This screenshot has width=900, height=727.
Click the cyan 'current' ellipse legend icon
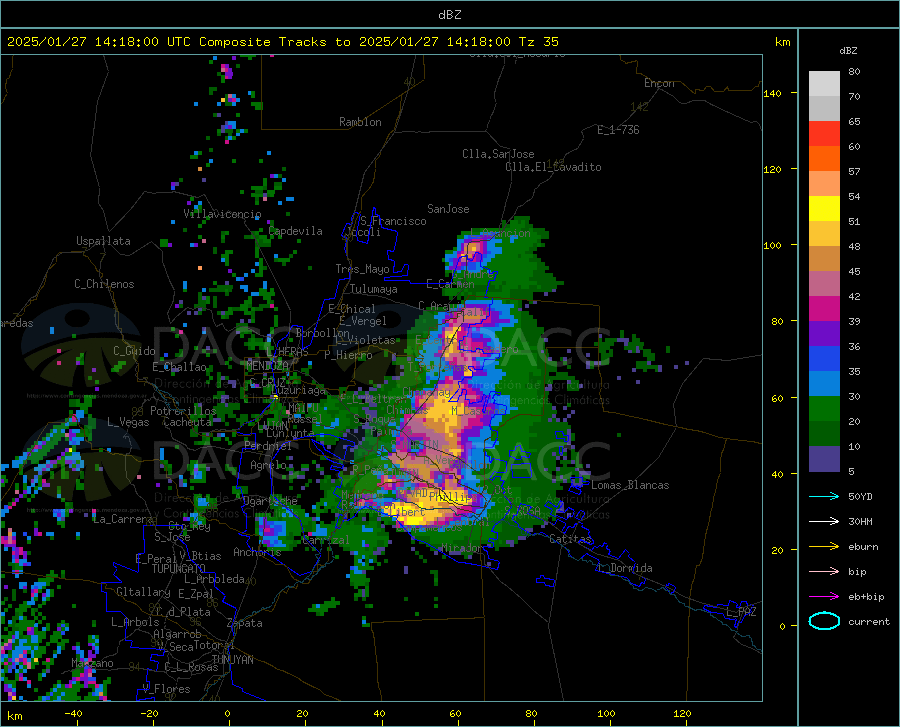coord(824,621)
